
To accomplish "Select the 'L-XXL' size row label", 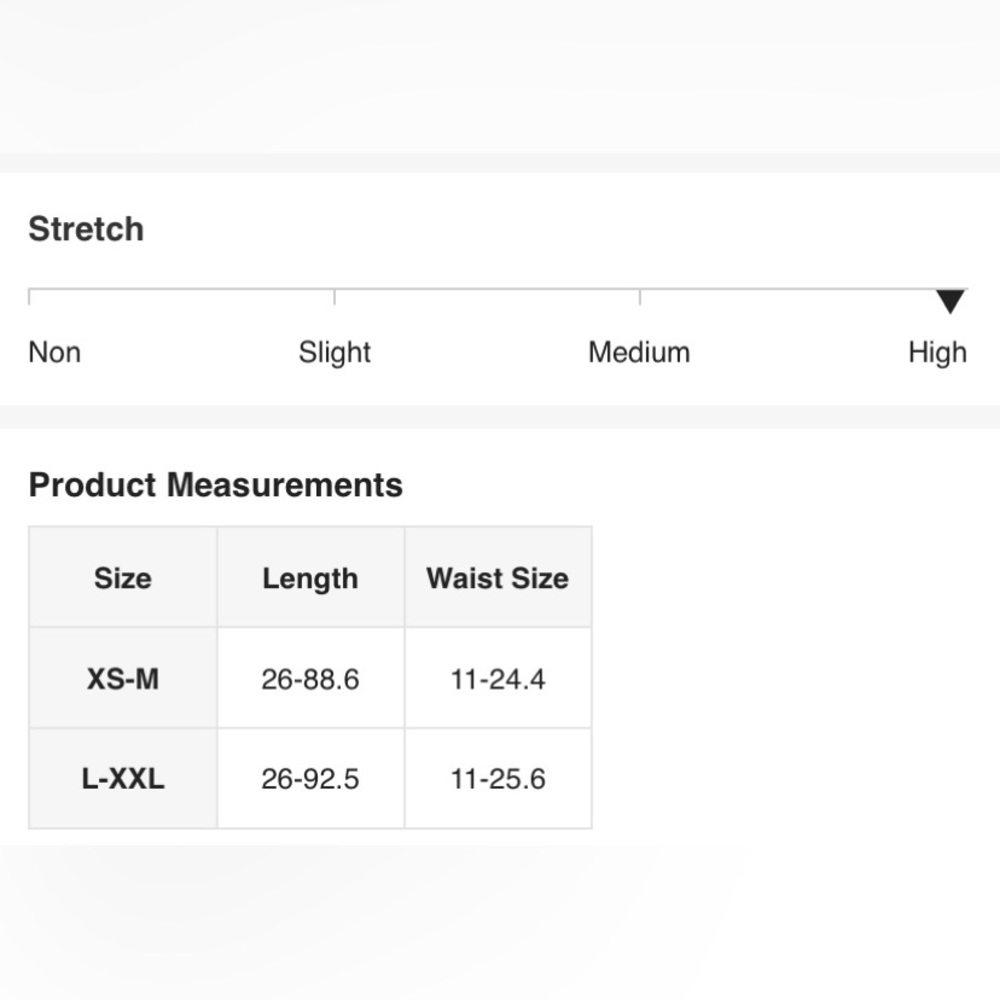I will tap(123, 779).
